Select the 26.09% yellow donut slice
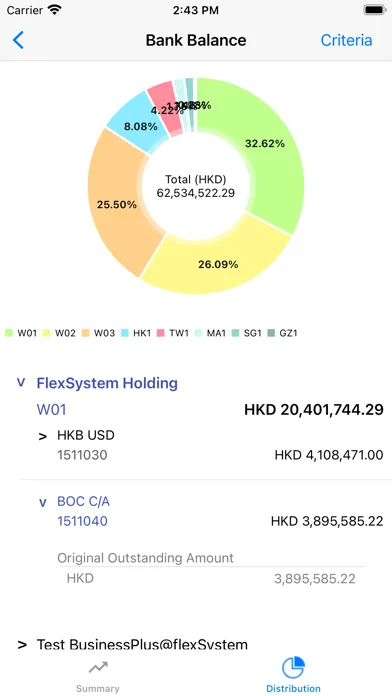The image size is (392, 696). (218, 265)
